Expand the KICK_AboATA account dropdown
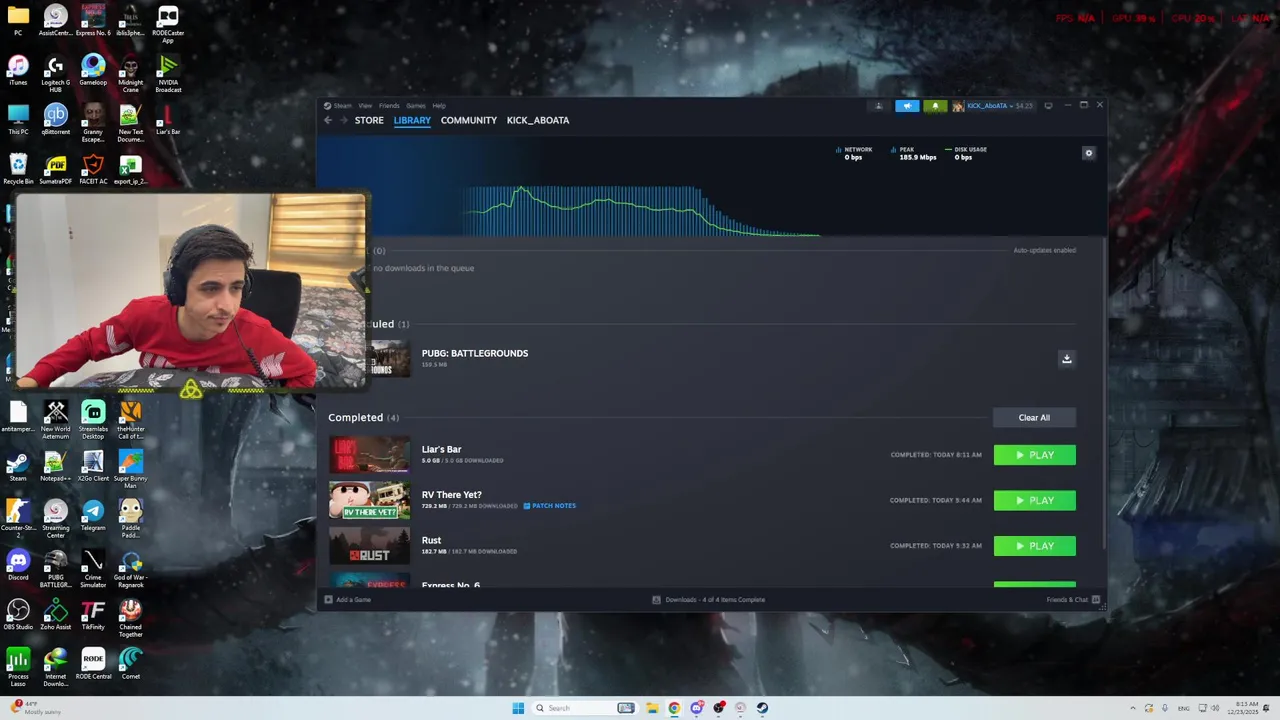Screen dimensions: 1280x720 [992, 106]
